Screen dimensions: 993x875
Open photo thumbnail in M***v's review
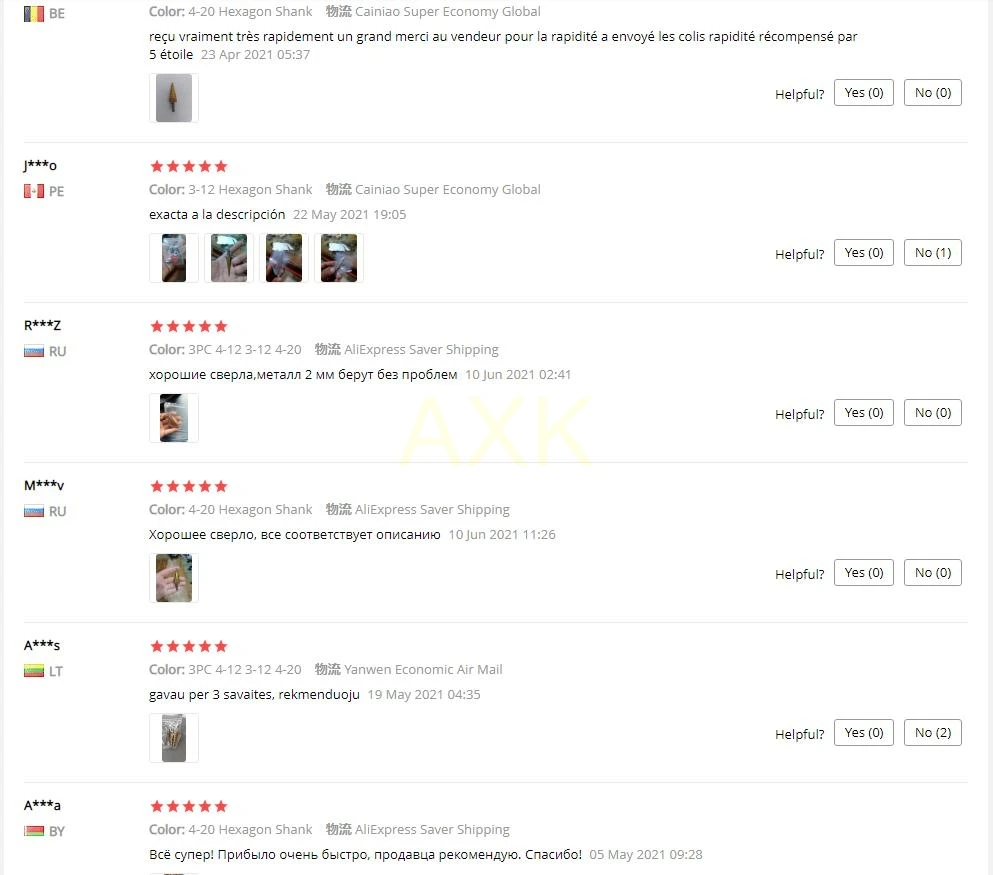174,578
